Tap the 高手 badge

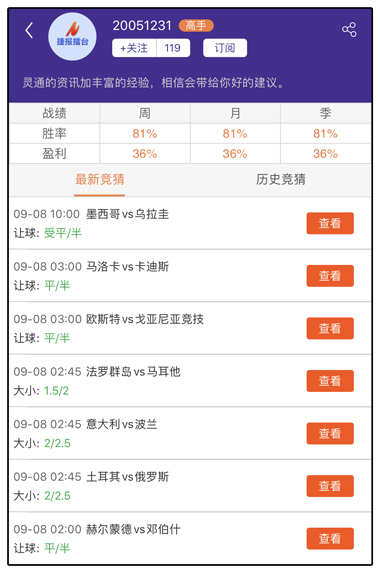pos(196,26)
